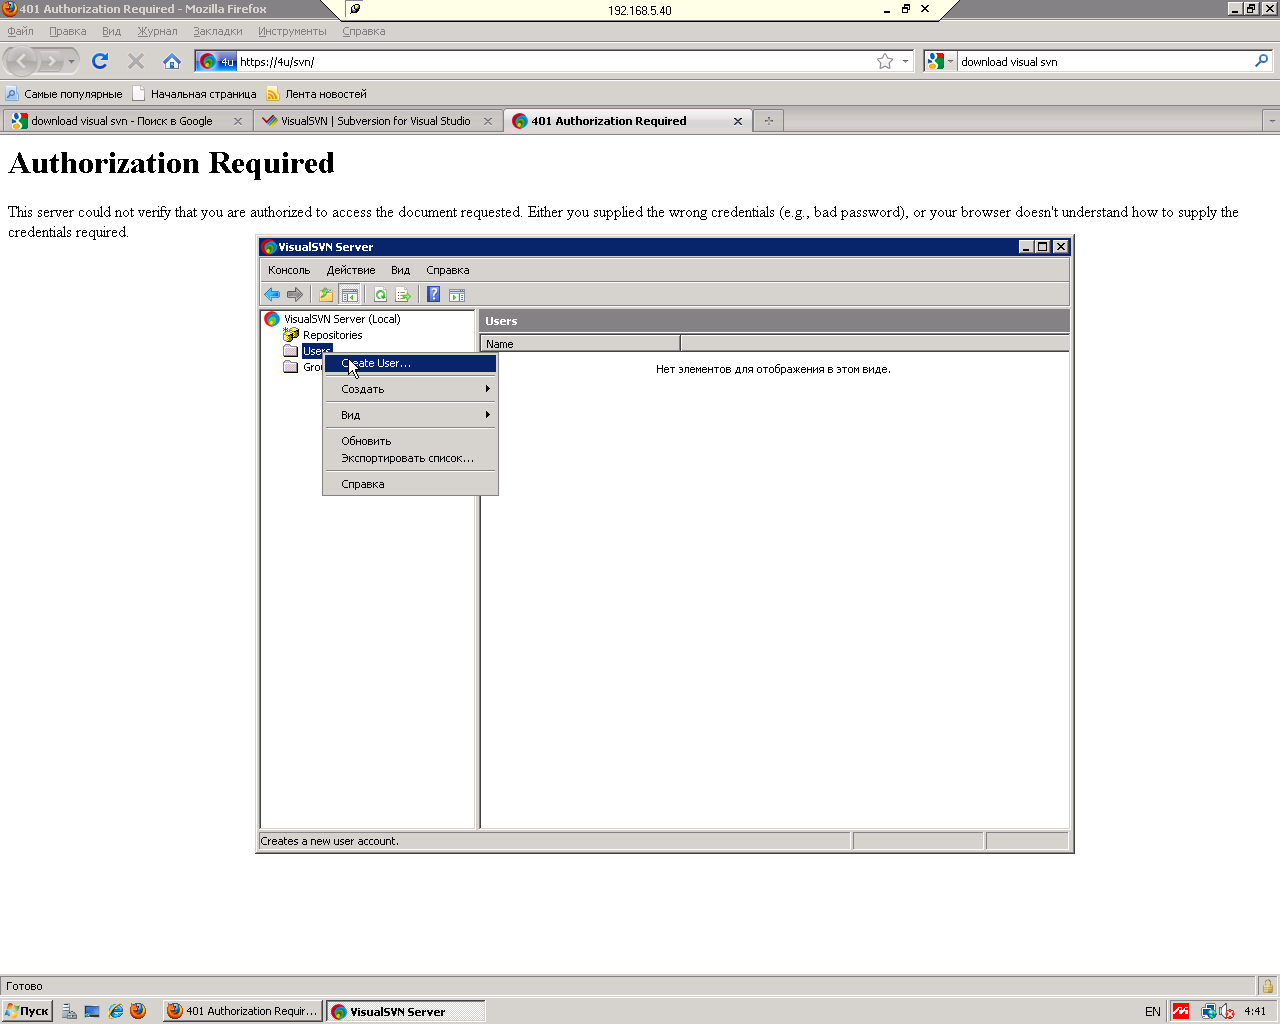Open the Справка menu in VisualSVN Server
Image resolution: width=1280 pixels, height=1024 pixels.
tap(448, 270)
